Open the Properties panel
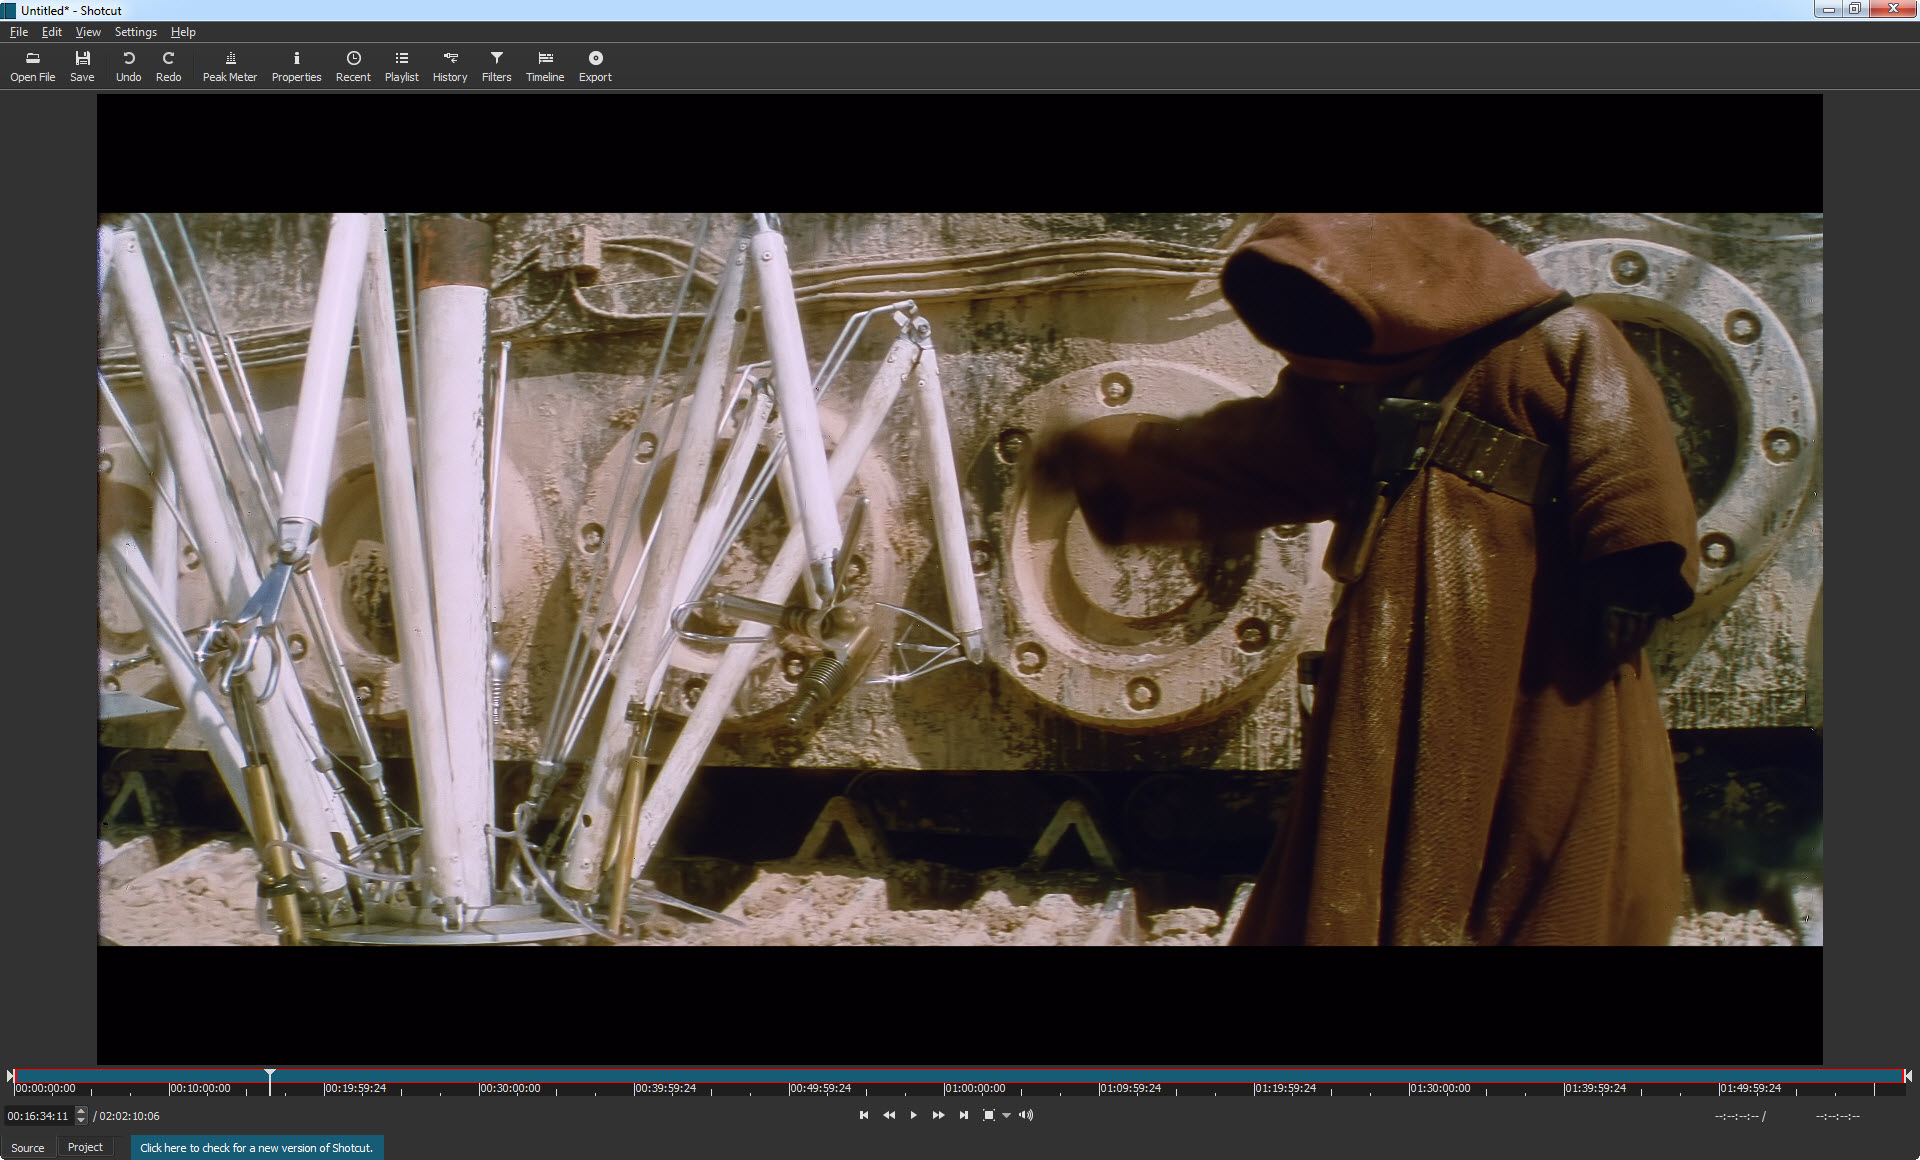The width and height of the screenshot is (1920, 1160). coord(296,67)
